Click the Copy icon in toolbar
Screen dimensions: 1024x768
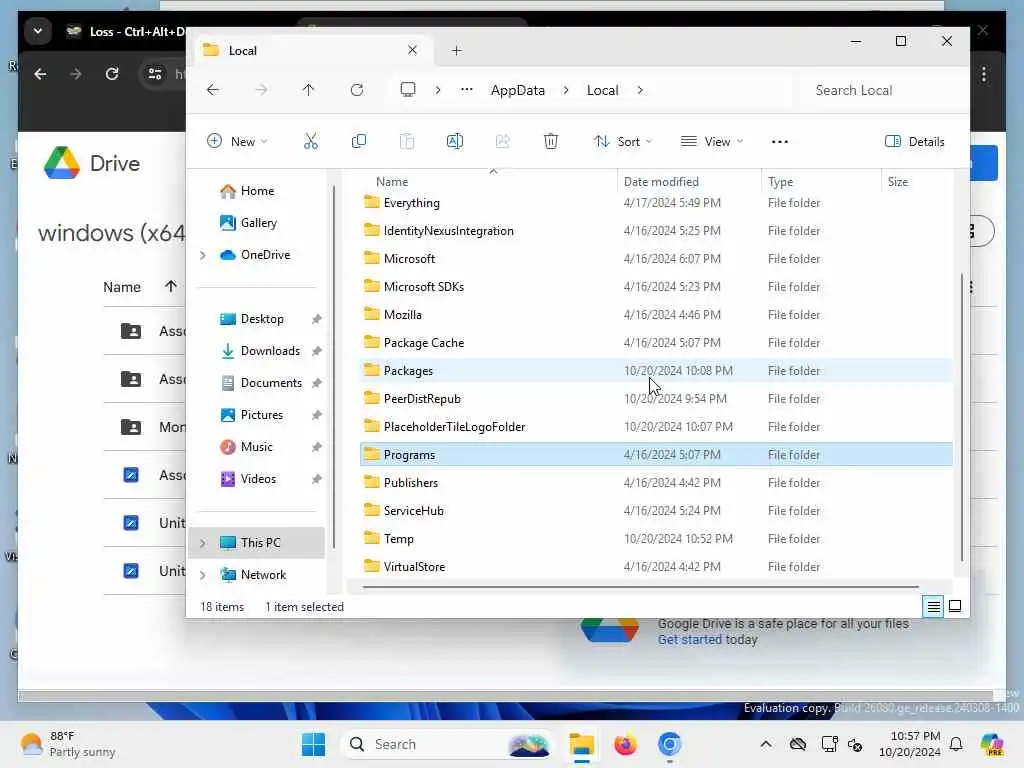coord(359,141)
